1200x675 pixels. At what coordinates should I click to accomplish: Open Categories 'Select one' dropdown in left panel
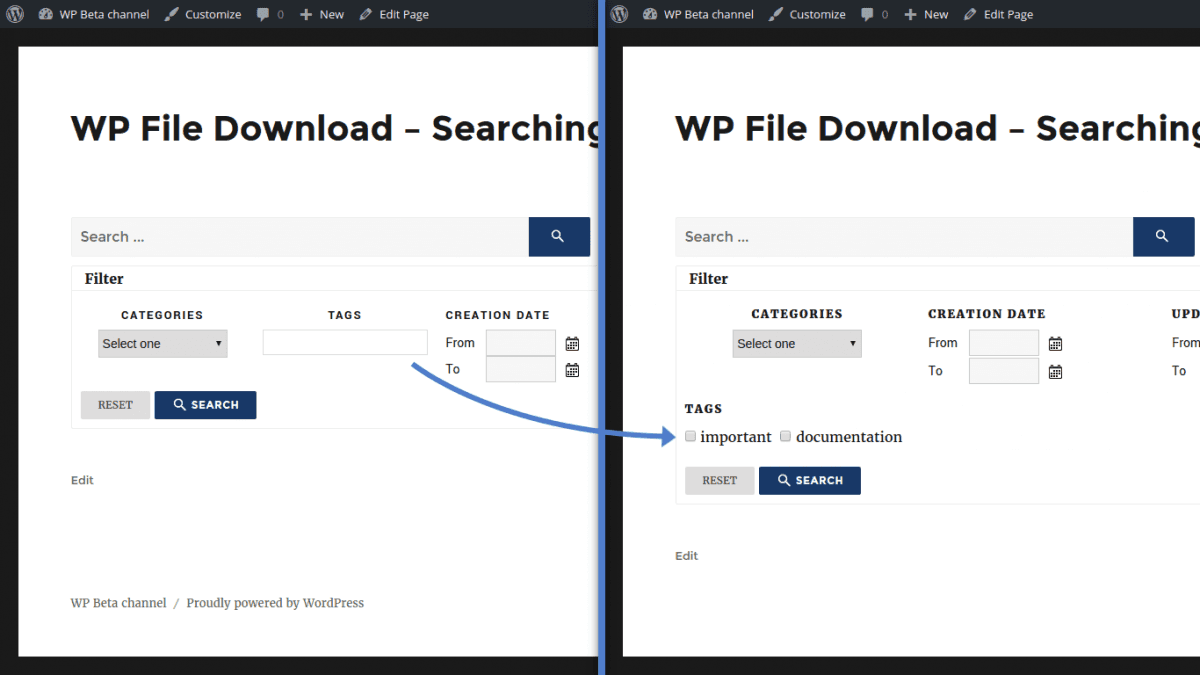click(162, 344)
